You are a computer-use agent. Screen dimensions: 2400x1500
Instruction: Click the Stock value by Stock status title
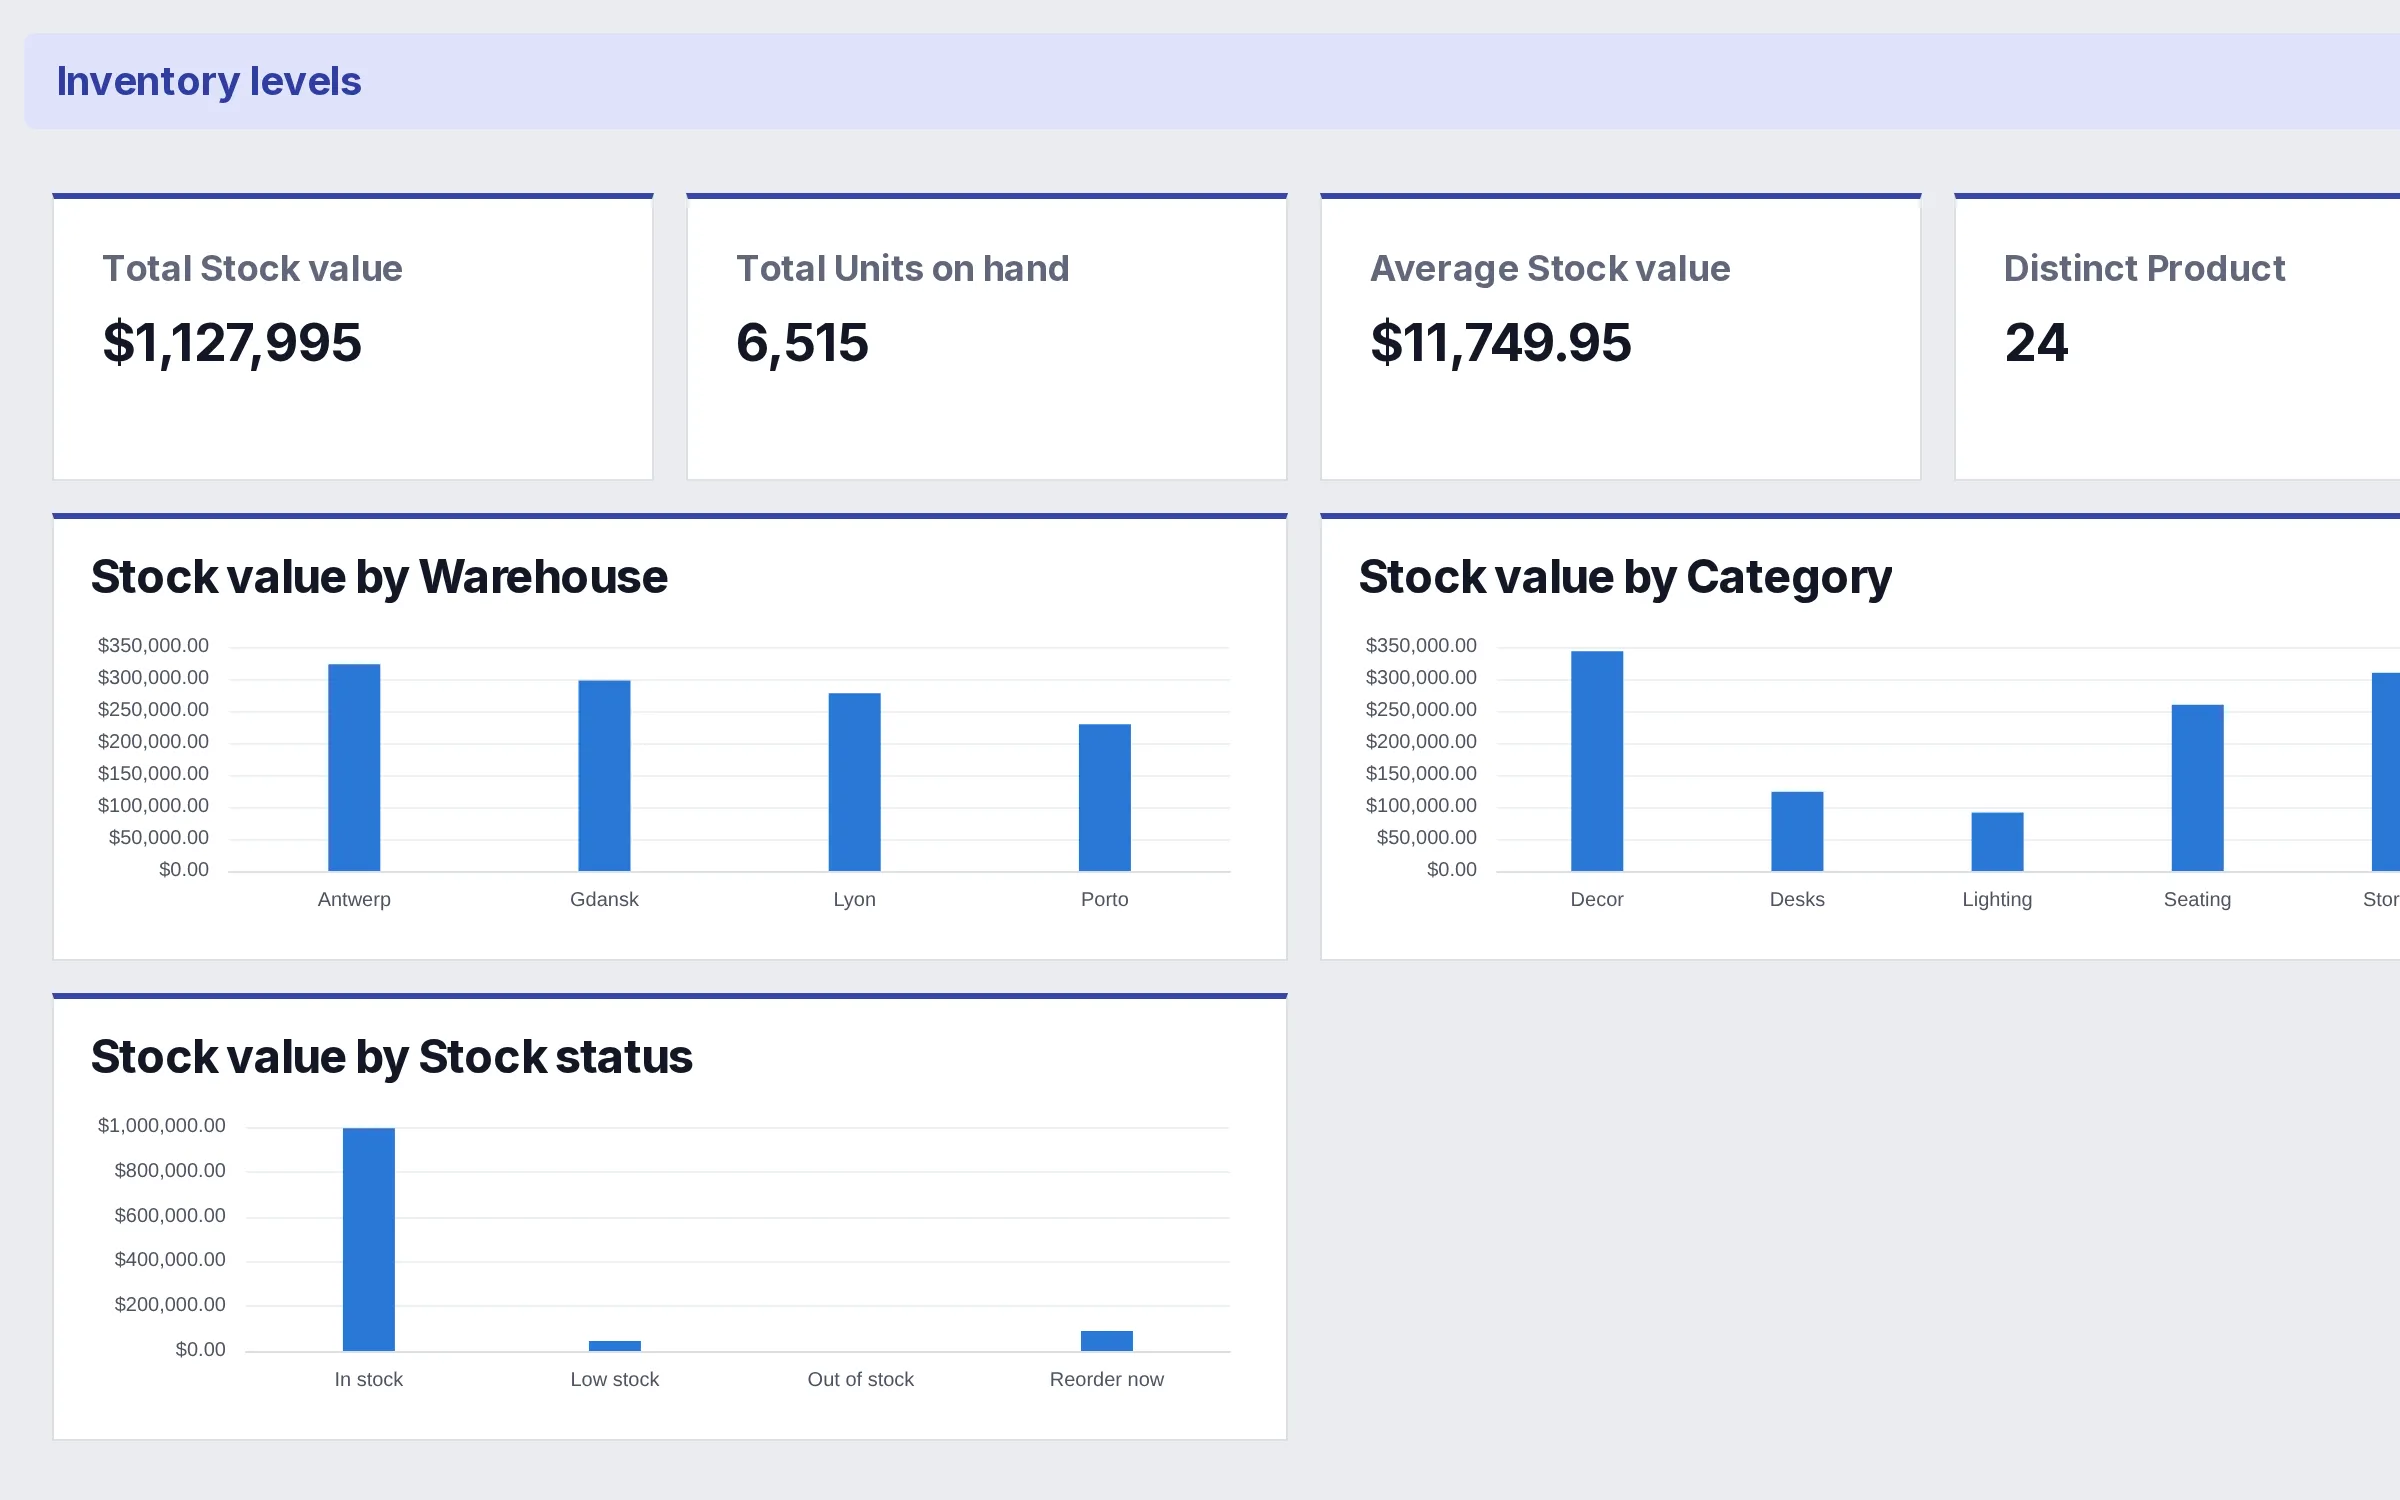(392, 1057)
